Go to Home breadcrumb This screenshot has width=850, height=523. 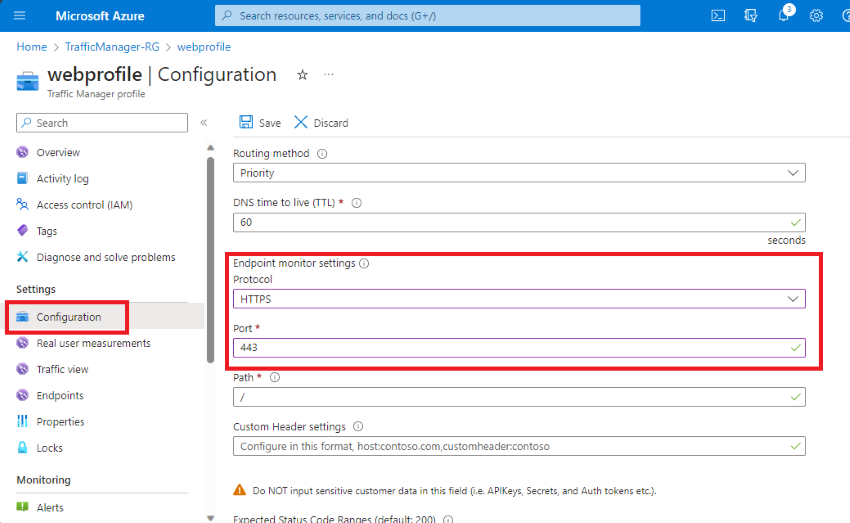pos(31,47)
